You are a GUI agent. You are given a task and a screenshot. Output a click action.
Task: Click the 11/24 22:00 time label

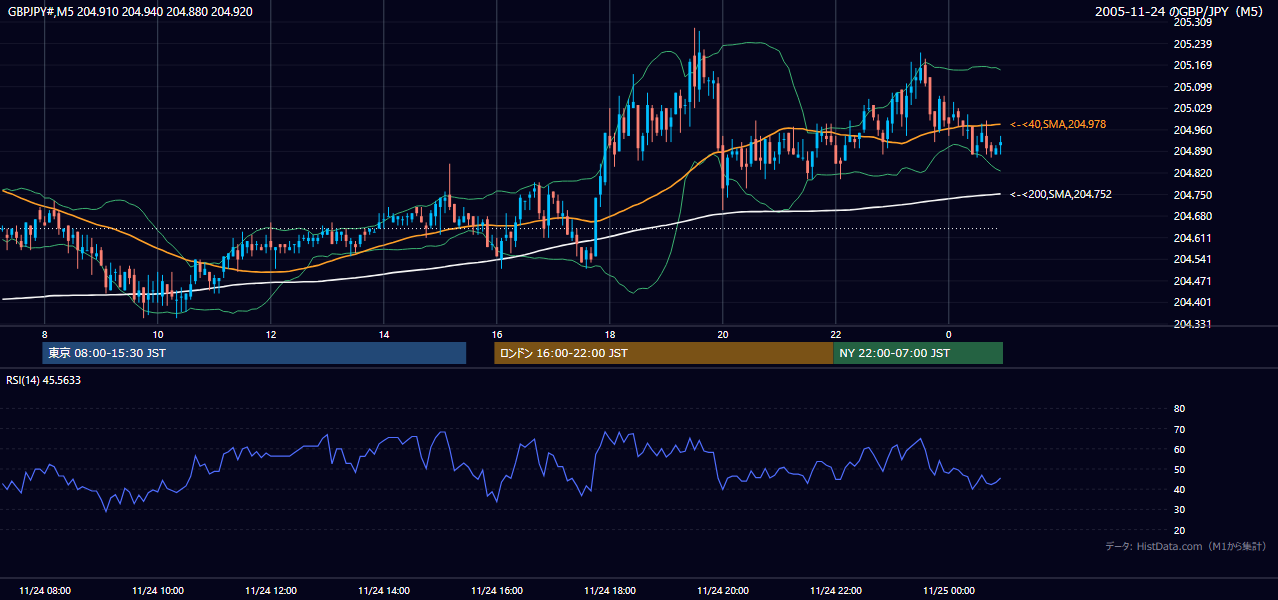pyautogui.click(x=836, y=590)
